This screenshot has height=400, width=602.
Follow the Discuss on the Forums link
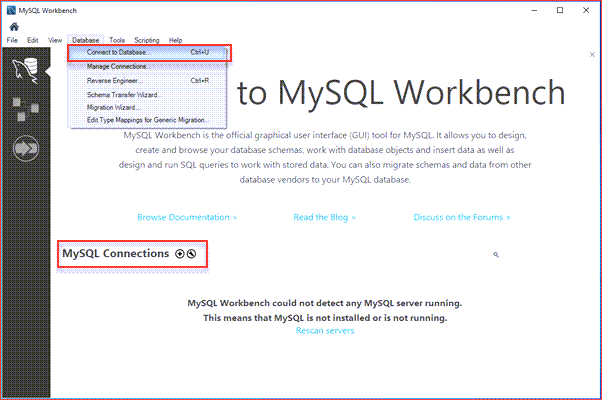[x=462, y=216]
